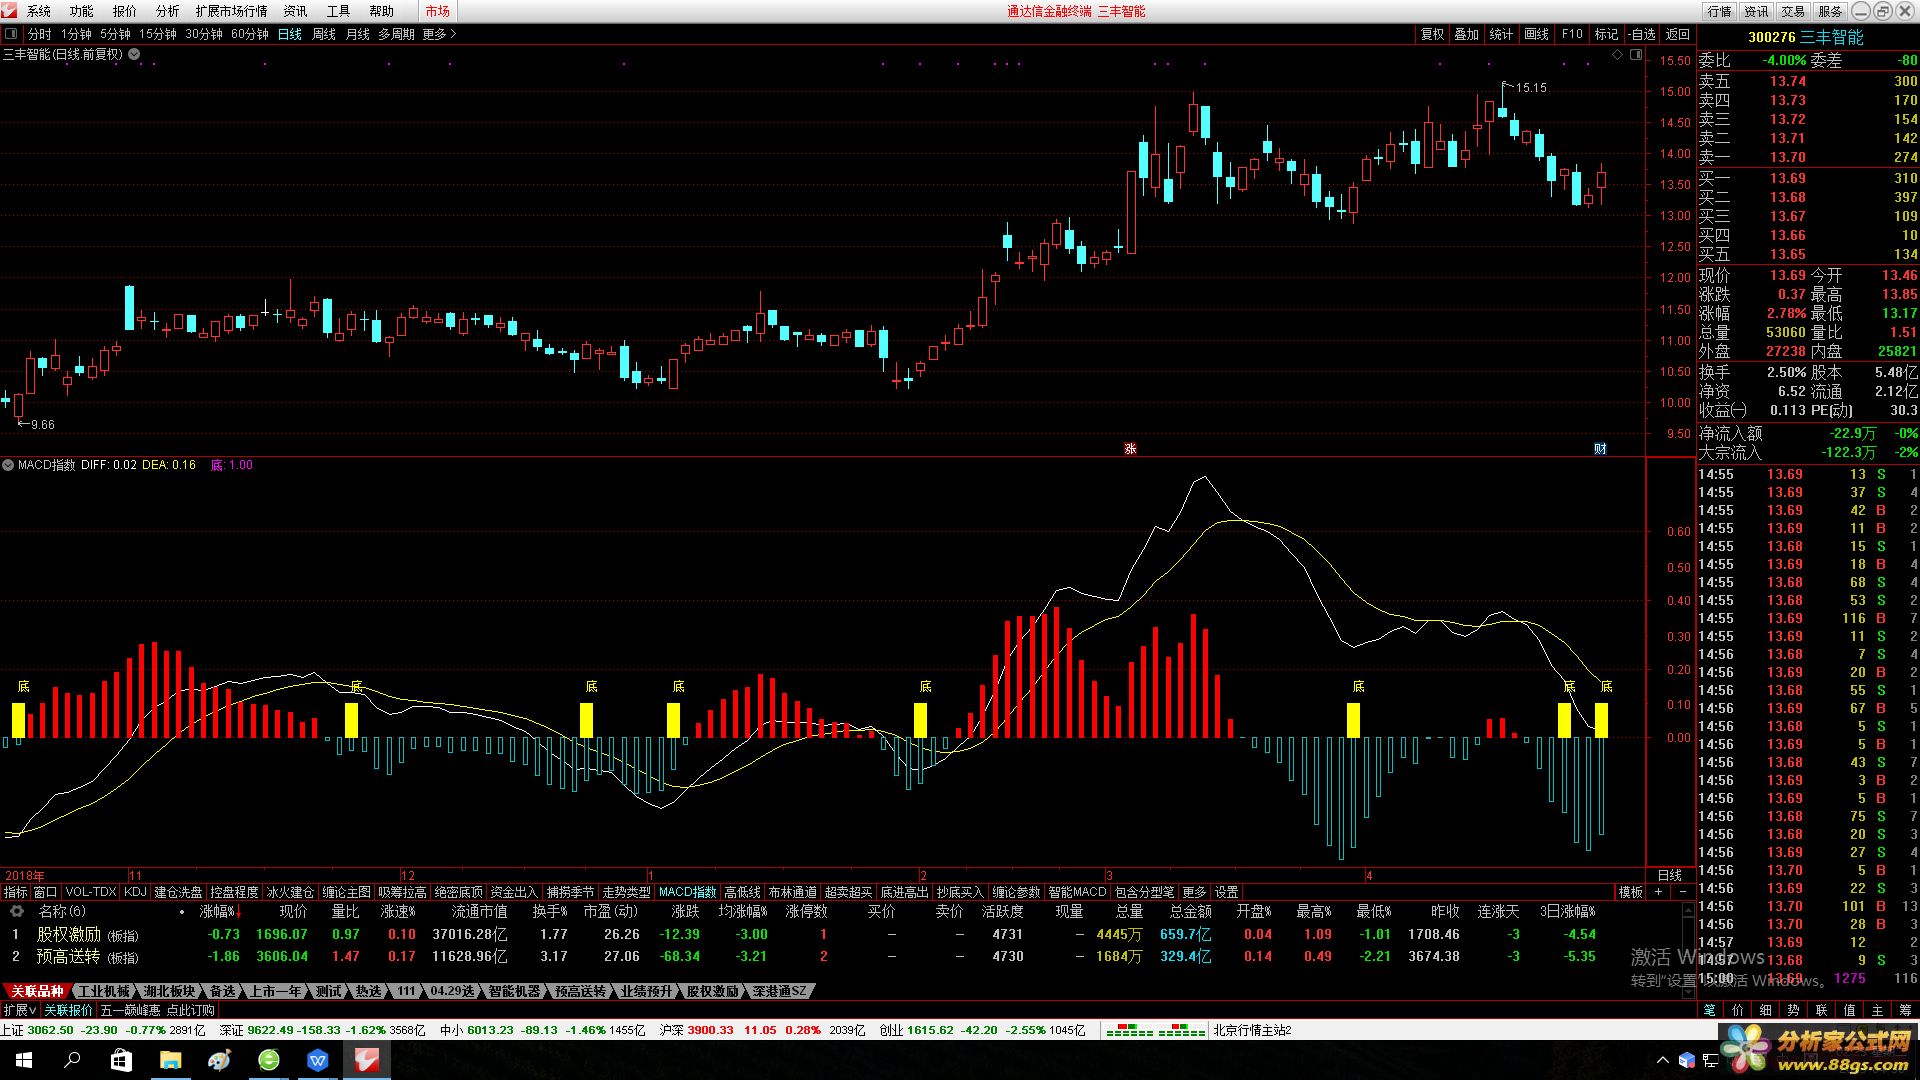Select the 细 tab in tick panel
The height and width of the screenshot is (1080, 1920).
(1766, 1010)
